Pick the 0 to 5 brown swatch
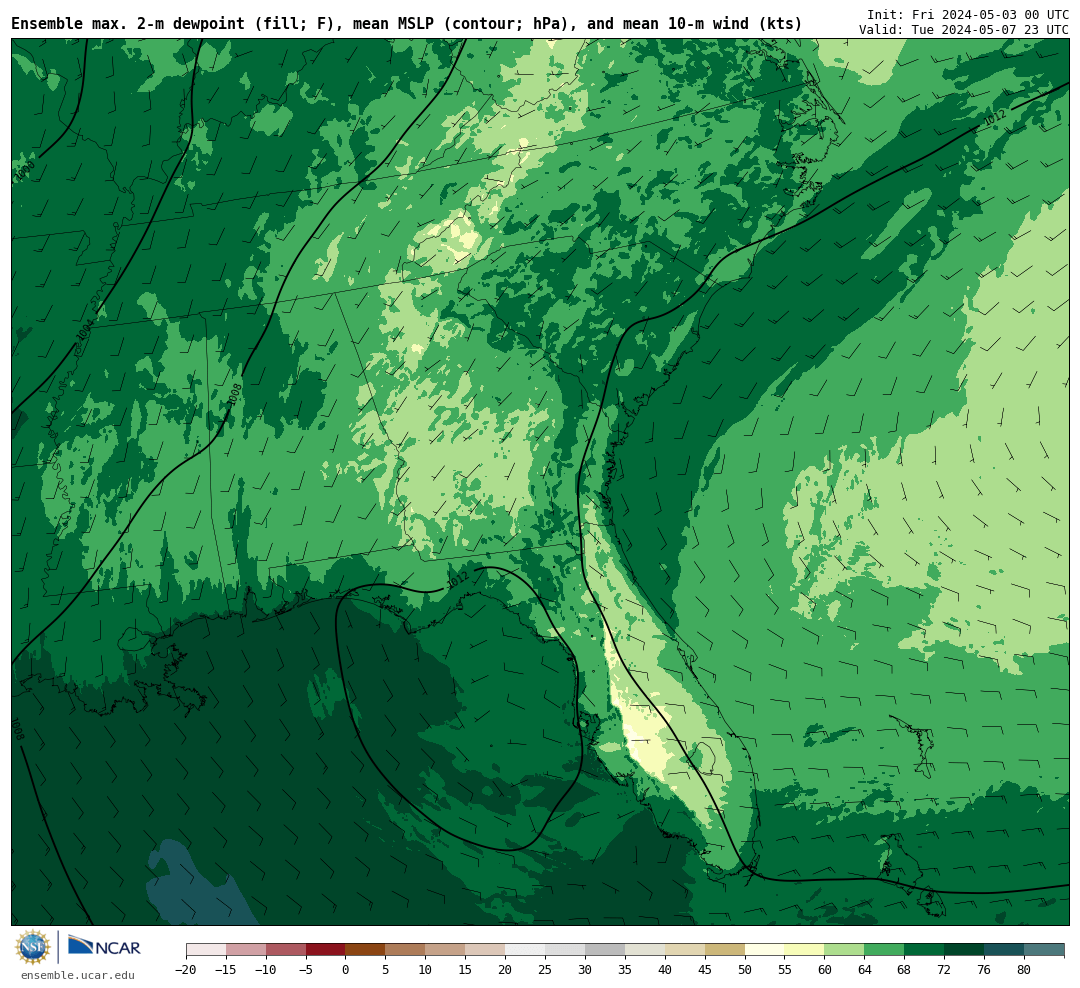 pos(365,950)
